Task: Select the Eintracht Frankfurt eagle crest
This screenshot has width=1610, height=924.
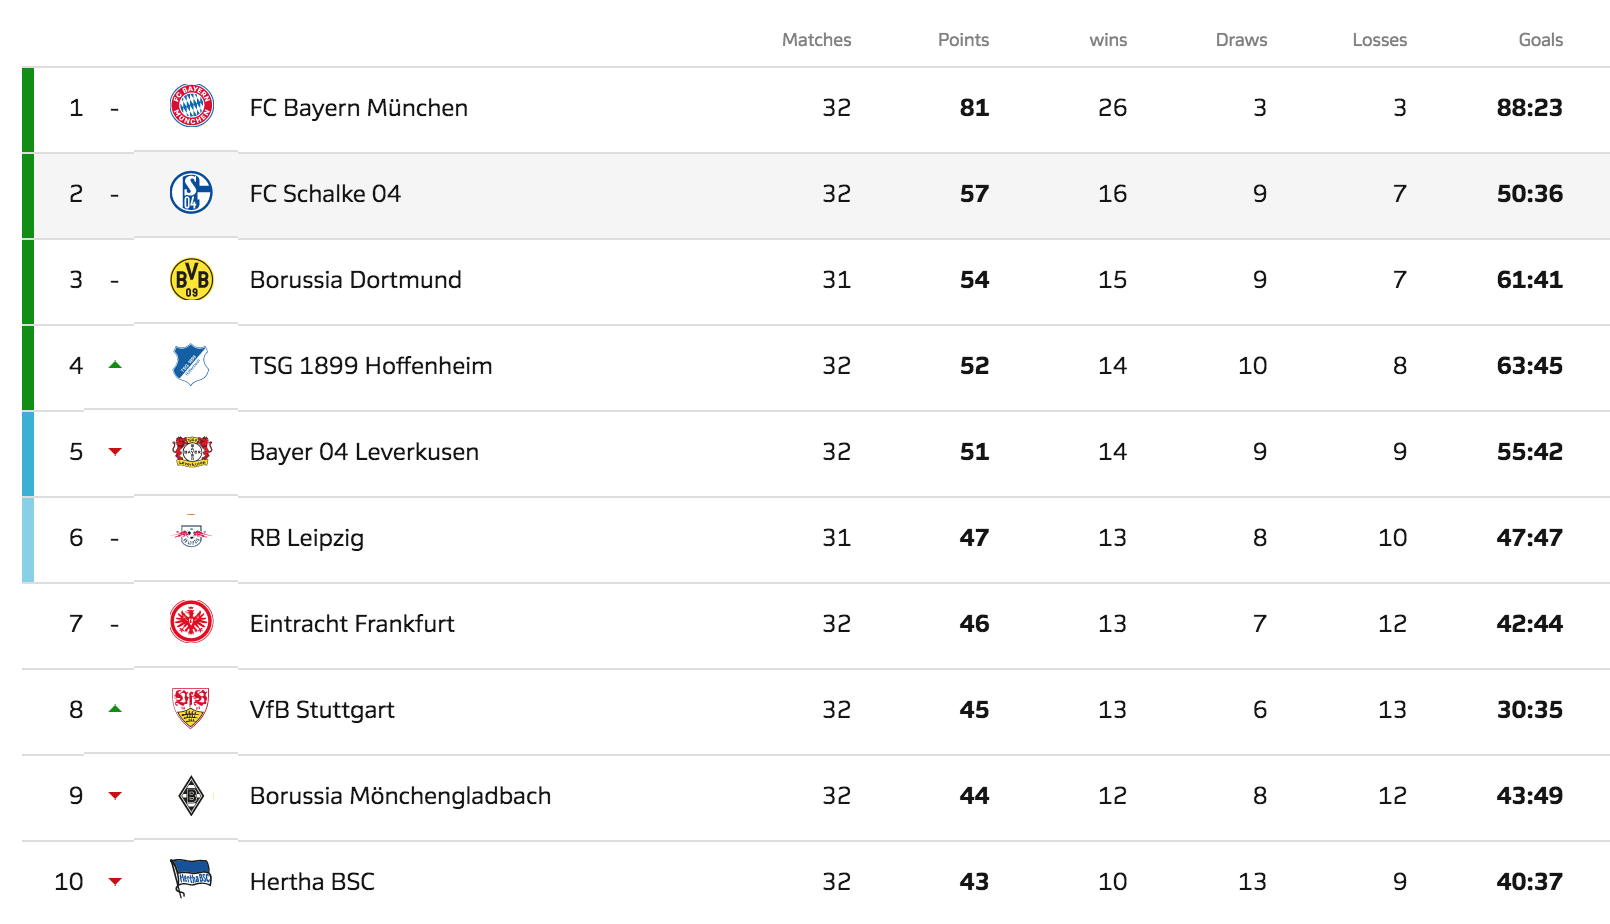Action: coord(191,622)
